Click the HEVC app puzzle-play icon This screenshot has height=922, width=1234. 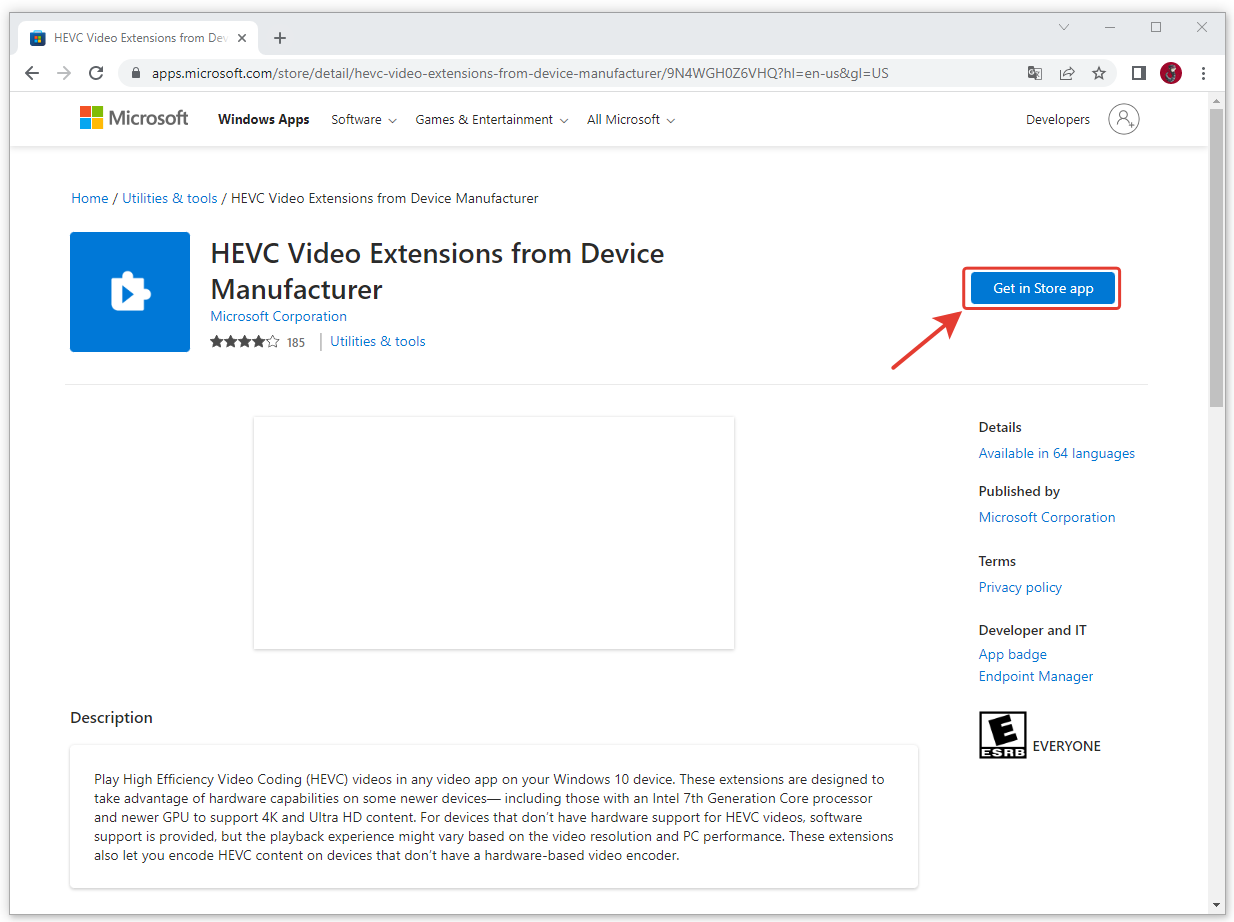pyautogui.click(x=130, y=292)
